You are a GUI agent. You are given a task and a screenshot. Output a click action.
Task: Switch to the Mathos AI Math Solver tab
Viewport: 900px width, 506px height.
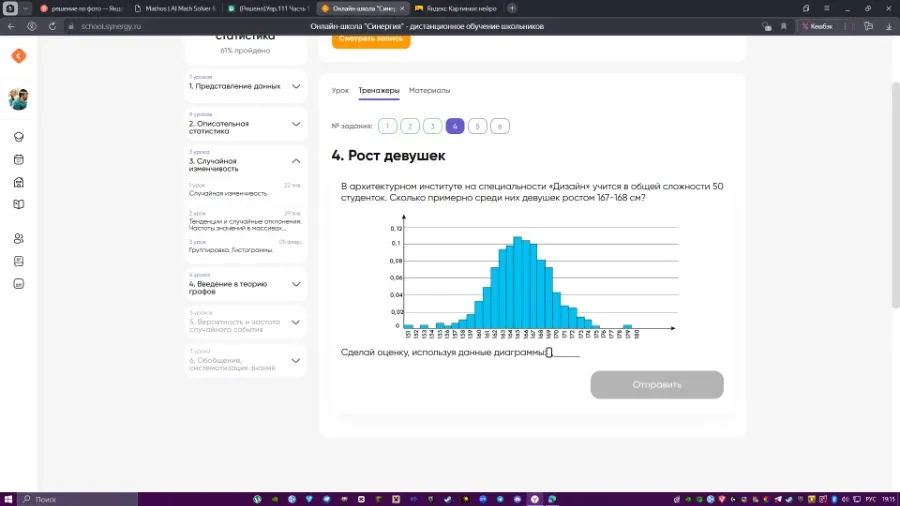(176, 9)
